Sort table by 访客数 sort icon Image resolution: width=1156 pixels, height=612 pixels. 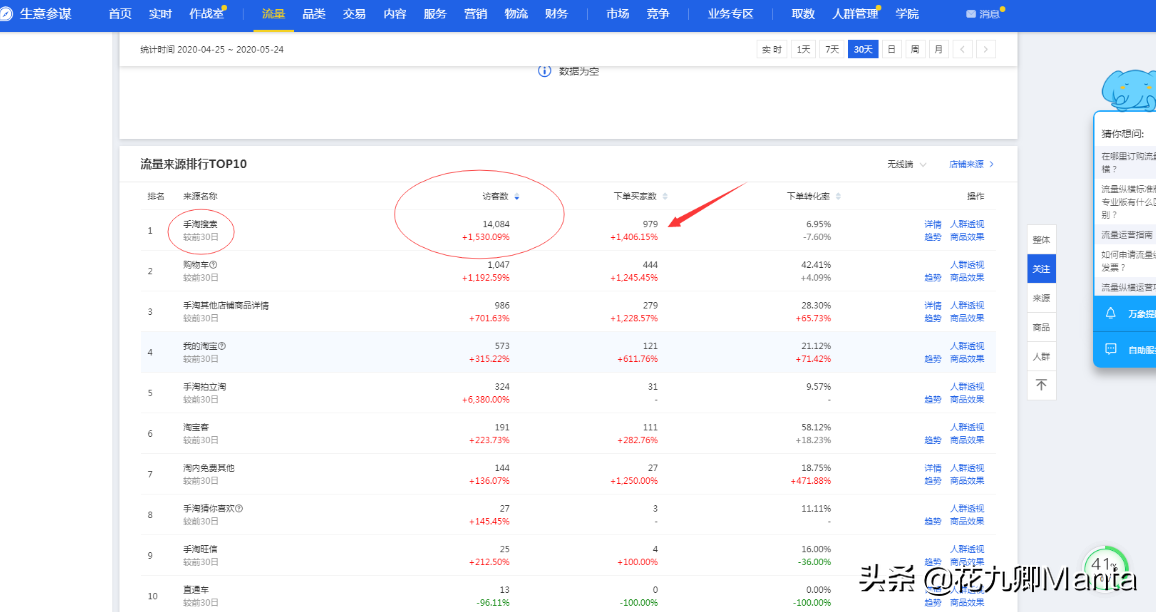(517, 196)
